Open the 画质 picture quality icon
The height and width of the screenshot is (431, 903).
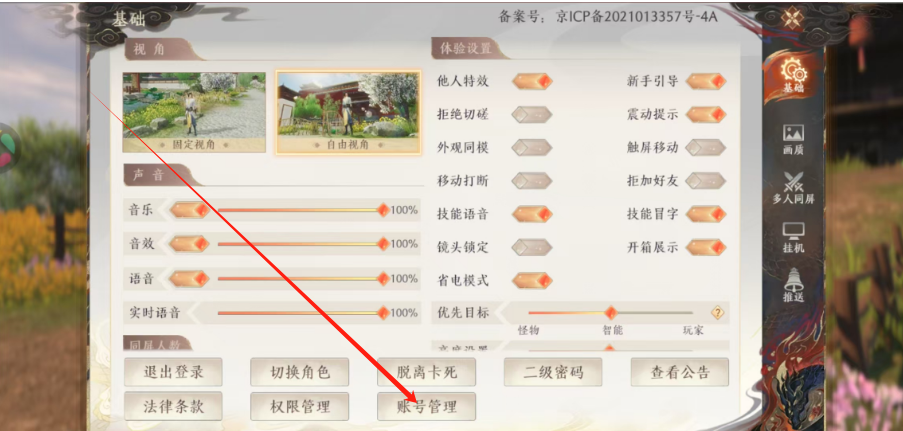793,140
